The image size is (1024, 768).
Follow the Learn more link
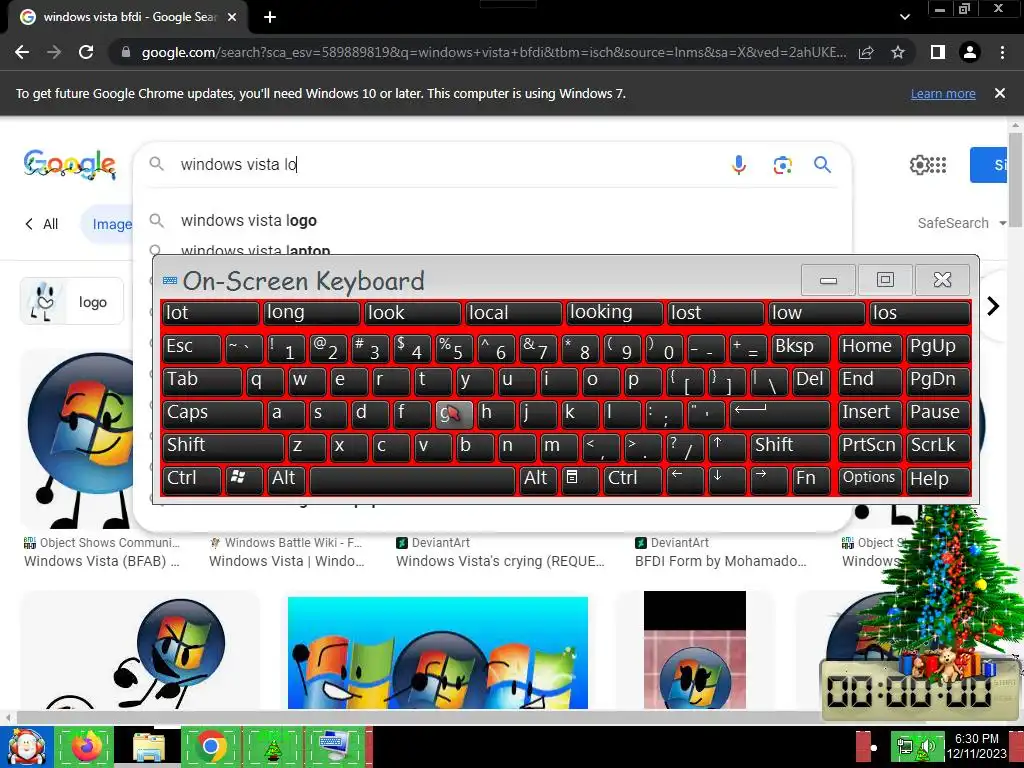[x=943, y=93]
